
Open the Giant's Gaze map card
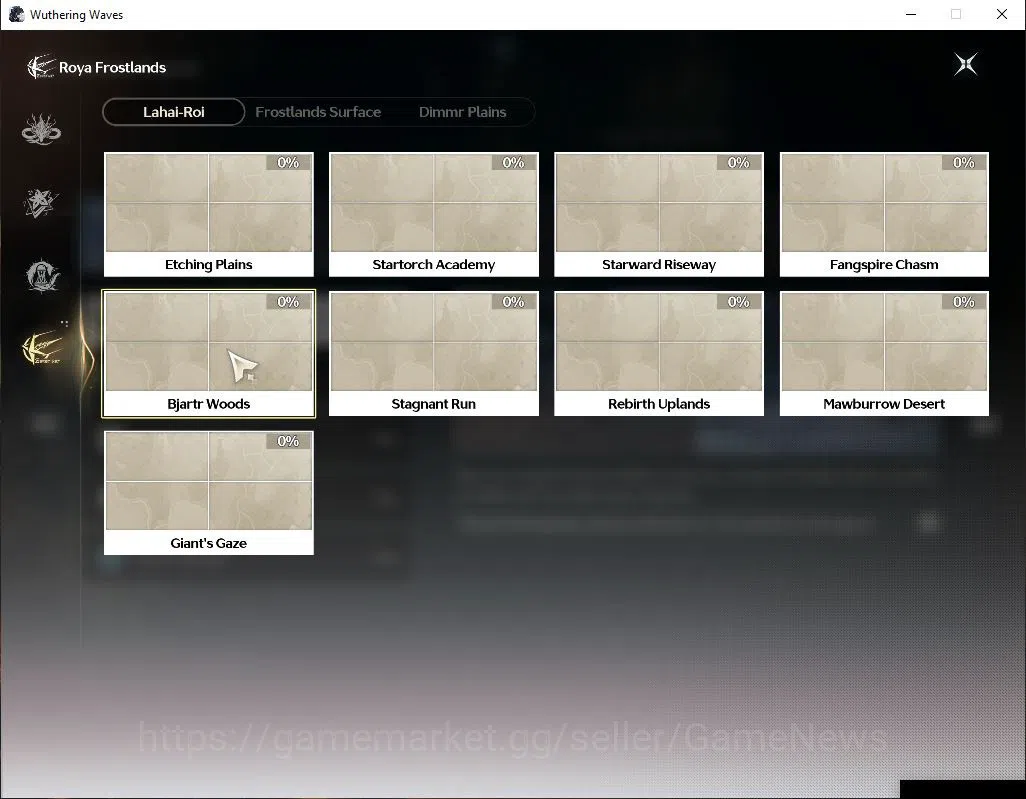(x=209, y=493)
